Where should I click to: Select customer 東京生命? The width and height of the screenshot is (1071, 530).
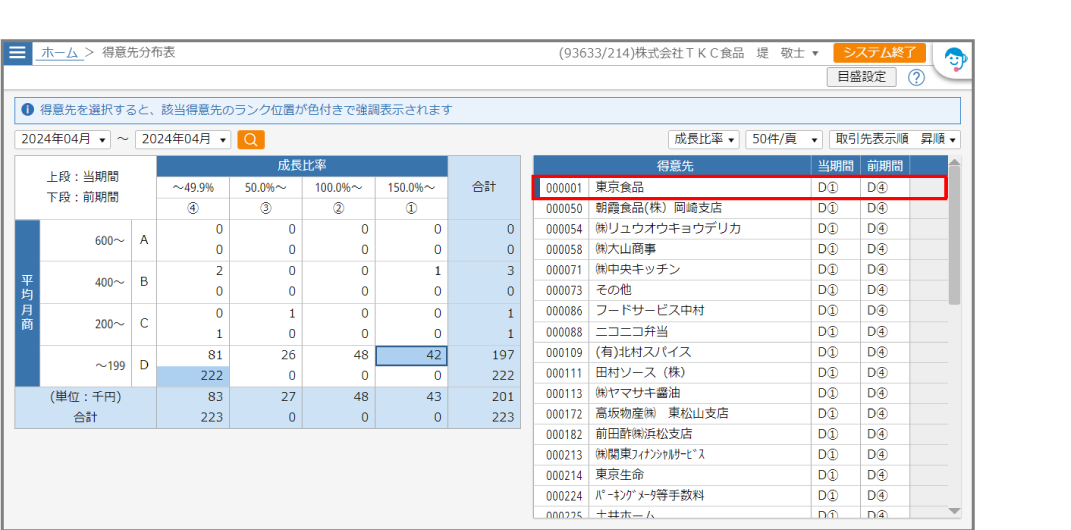pos(741,475)
